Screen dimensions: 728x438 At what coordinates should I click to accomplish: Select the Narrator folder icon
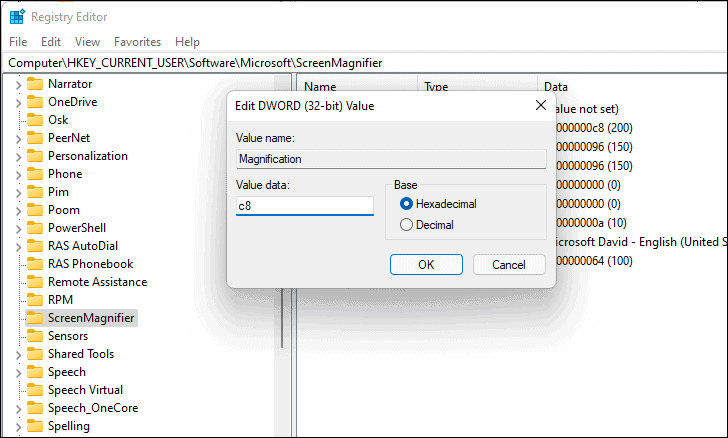(35, 84)
